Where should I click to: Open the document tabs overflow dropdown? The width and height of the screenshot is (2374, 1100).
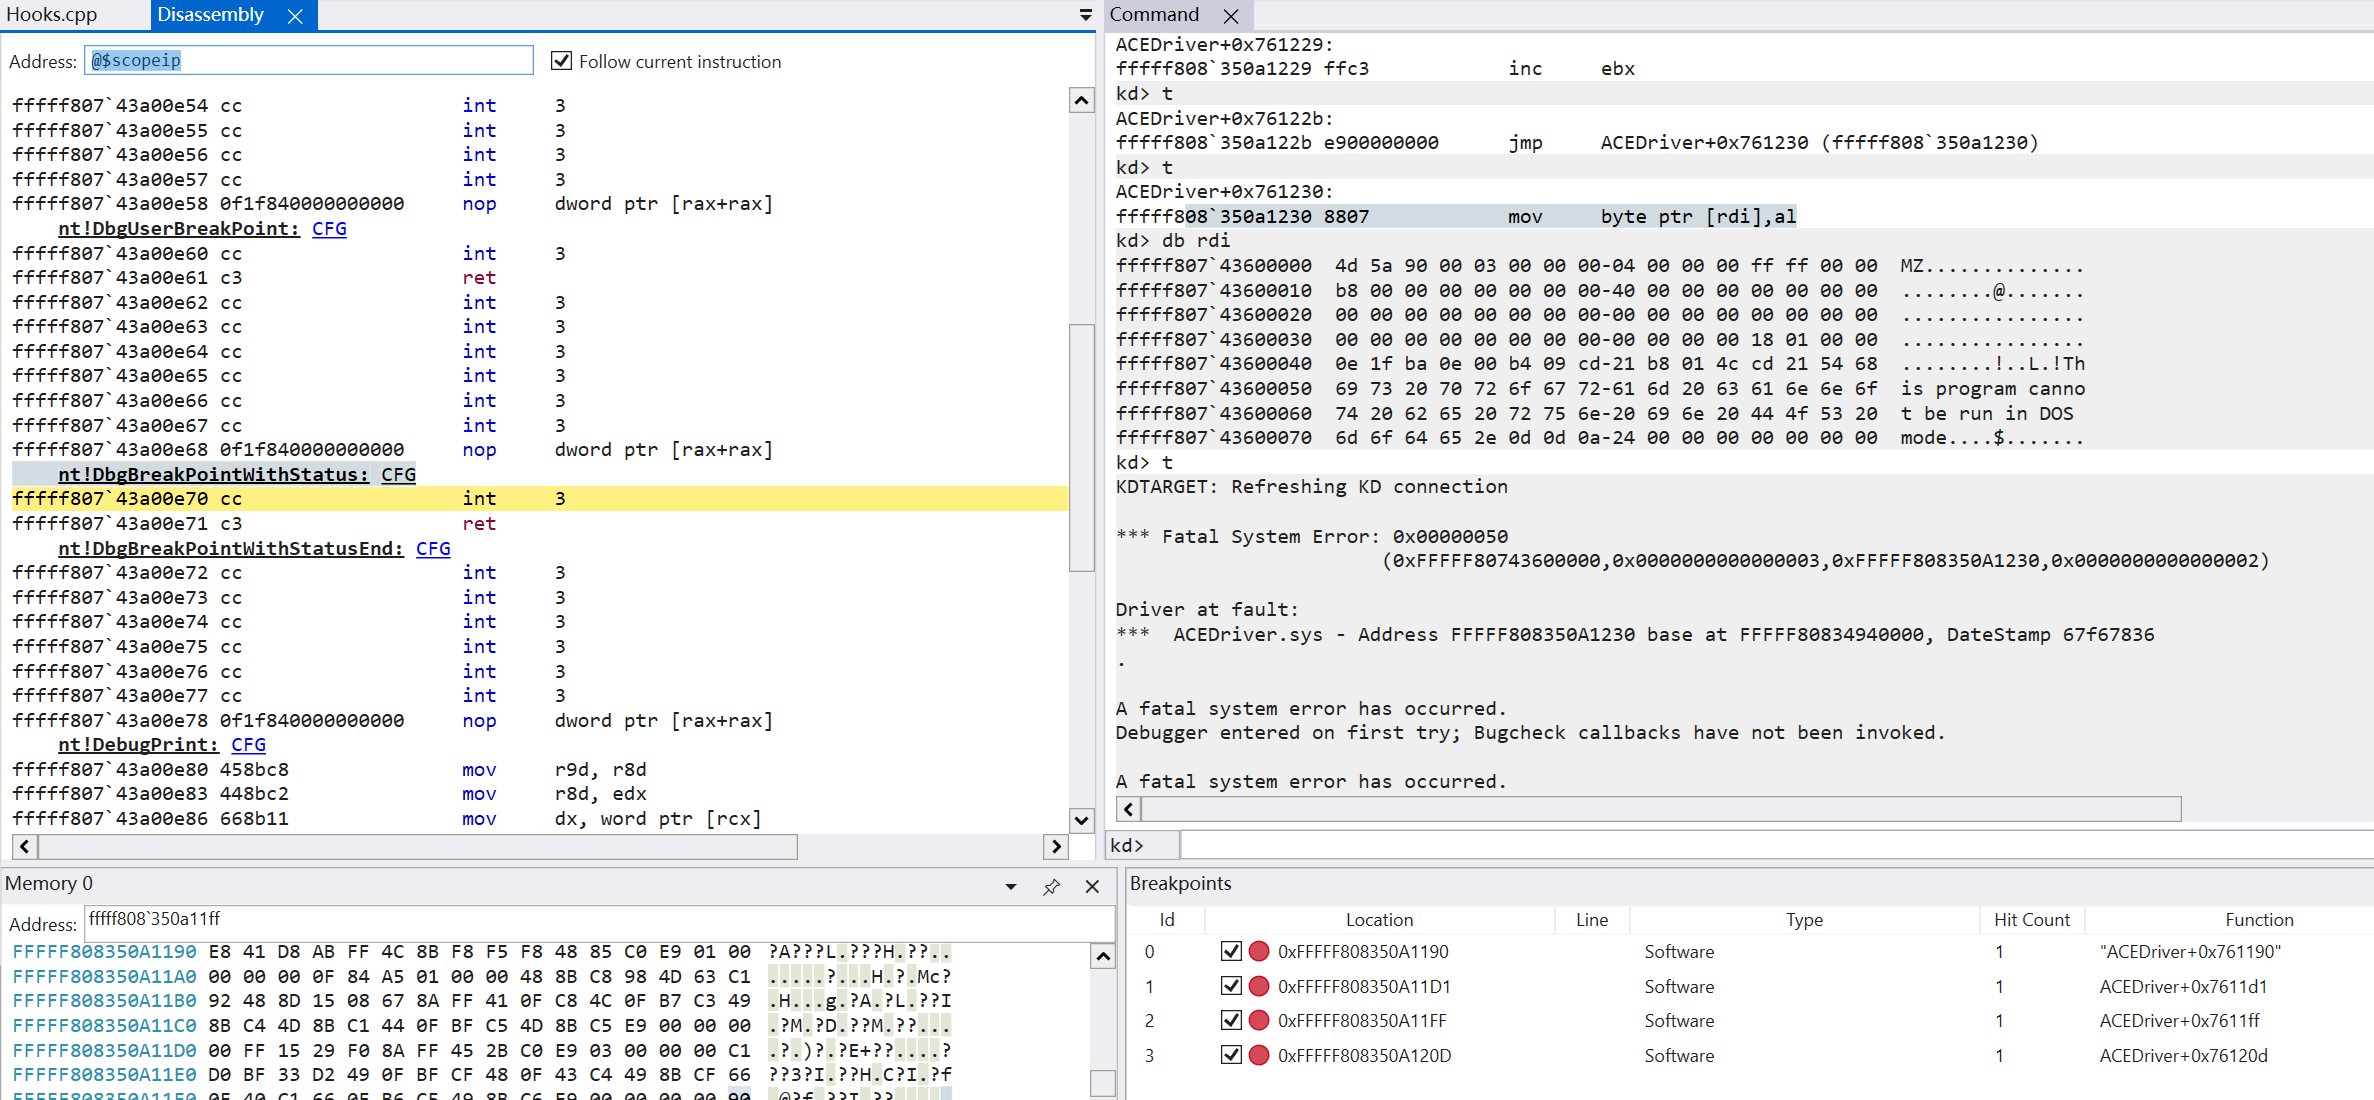pos(1085,15)
